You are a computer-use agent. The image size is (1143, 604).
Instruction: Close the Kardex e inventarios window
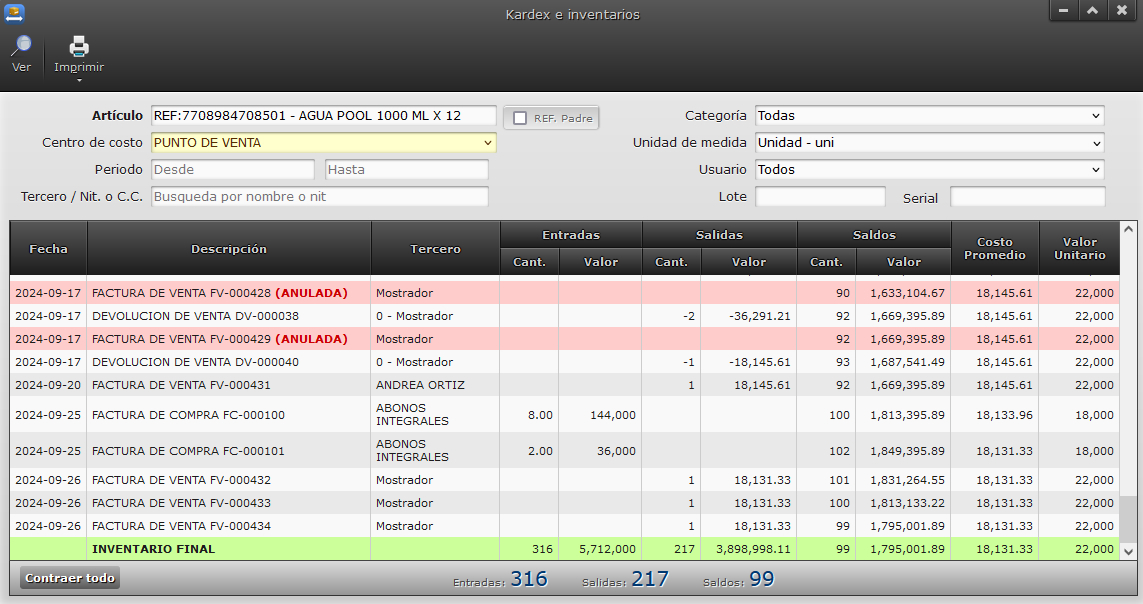(1122, 10)
